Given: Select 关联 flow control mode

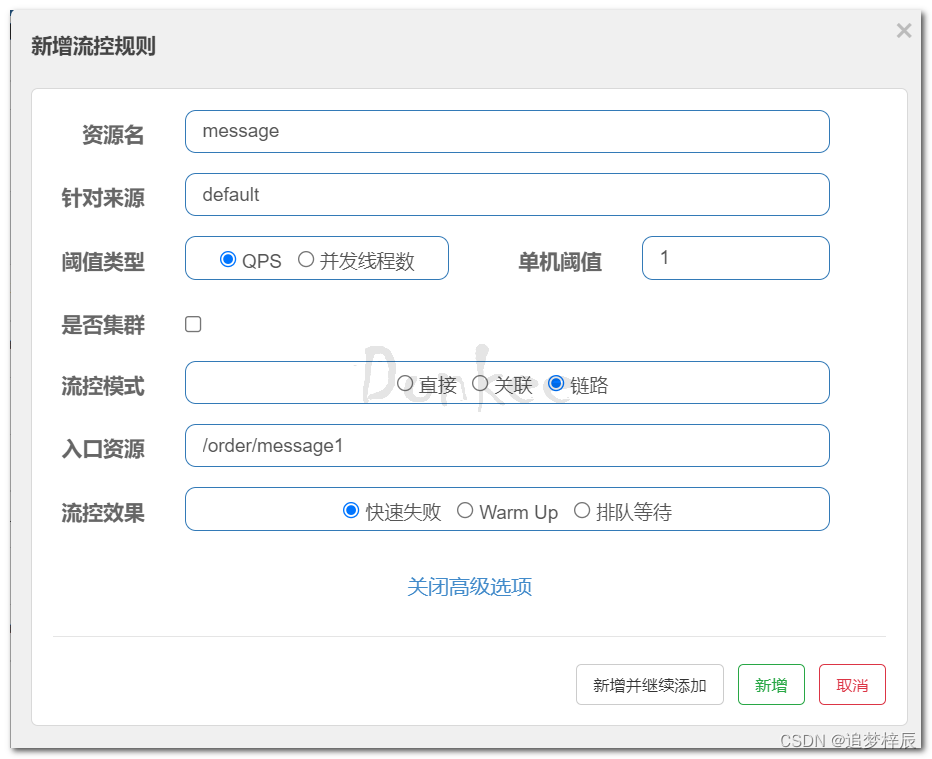Looking at the screenshot, I should pos(480,383).
